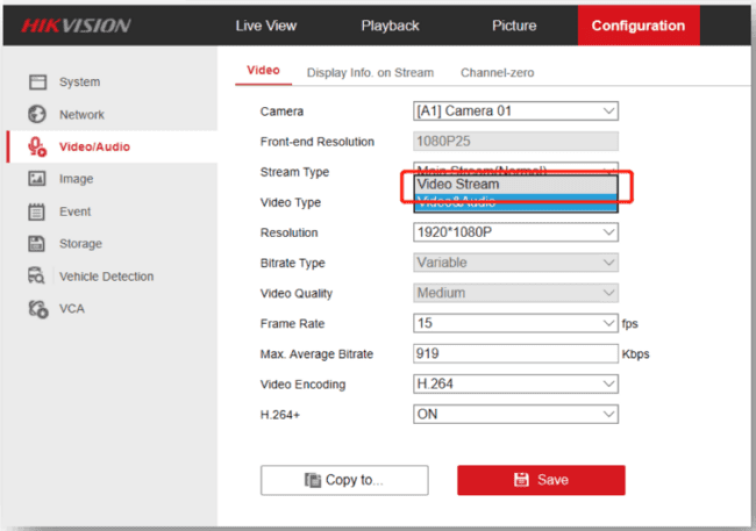Open the Camera dropdown
The height and width of the screenshot is (531, 756).
coord(515,111)
